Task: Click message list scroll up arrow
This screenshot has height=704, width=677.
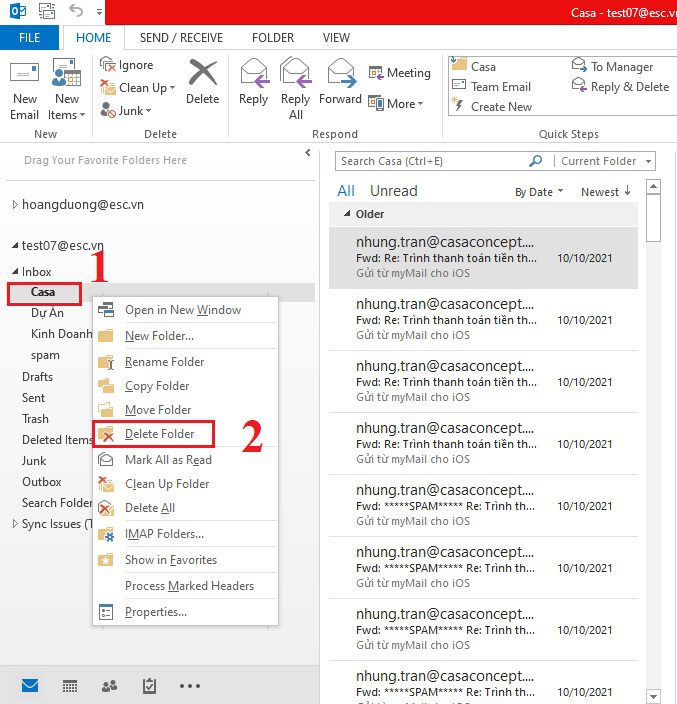Action: click(x=654, y=186)
